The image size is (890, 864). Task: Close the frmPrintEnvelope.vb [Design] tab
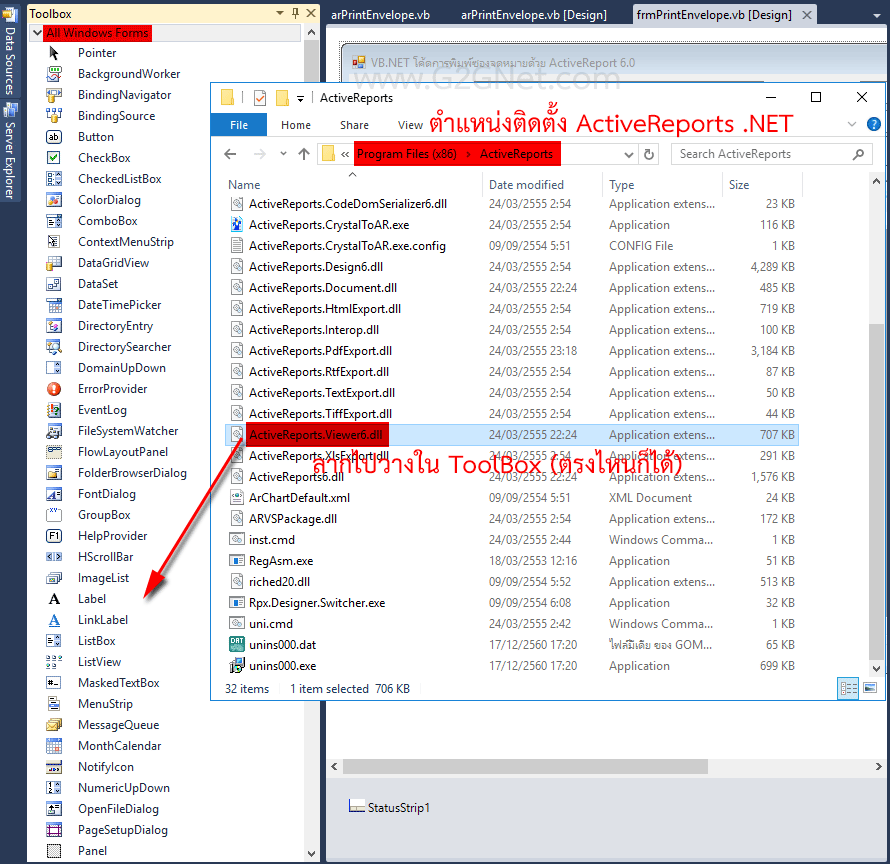click(807, 15)
